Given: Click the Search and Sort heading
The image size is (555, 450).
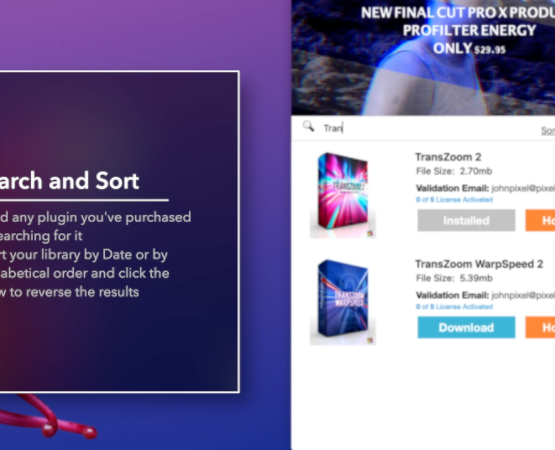Looking at the screenshot, I should pos(69,181).
